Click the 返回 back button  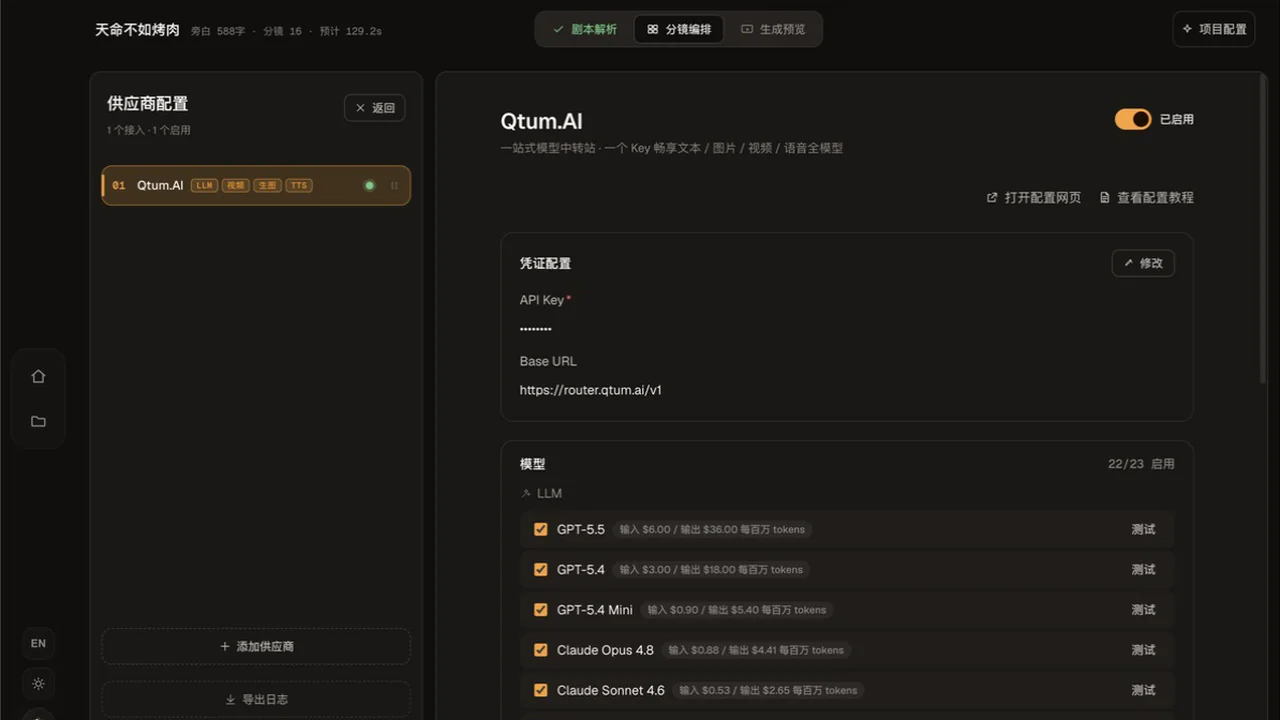[x=375, y=108]
